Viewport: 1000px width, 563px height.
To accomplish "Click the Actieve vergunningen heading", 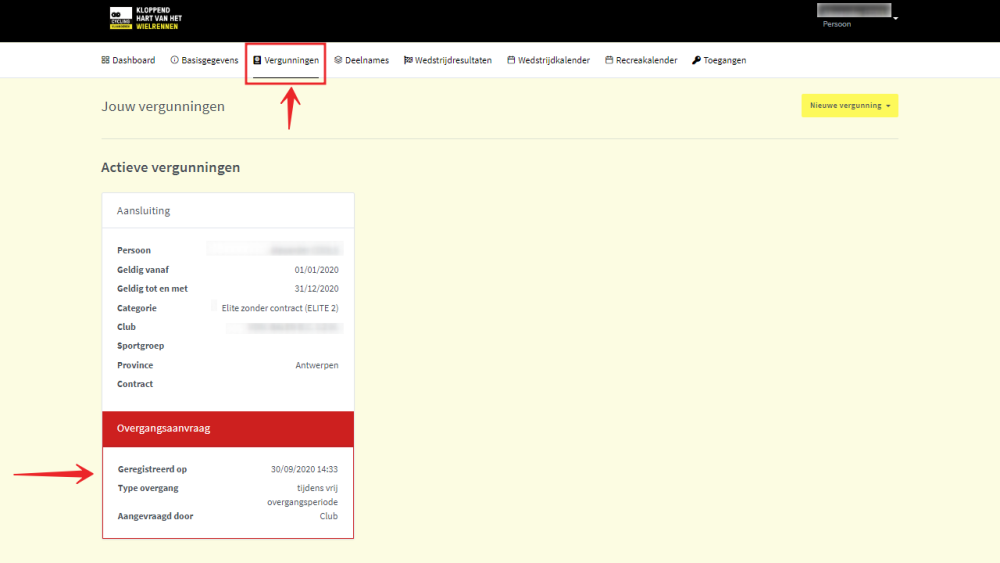I will [x=171, y=167].
